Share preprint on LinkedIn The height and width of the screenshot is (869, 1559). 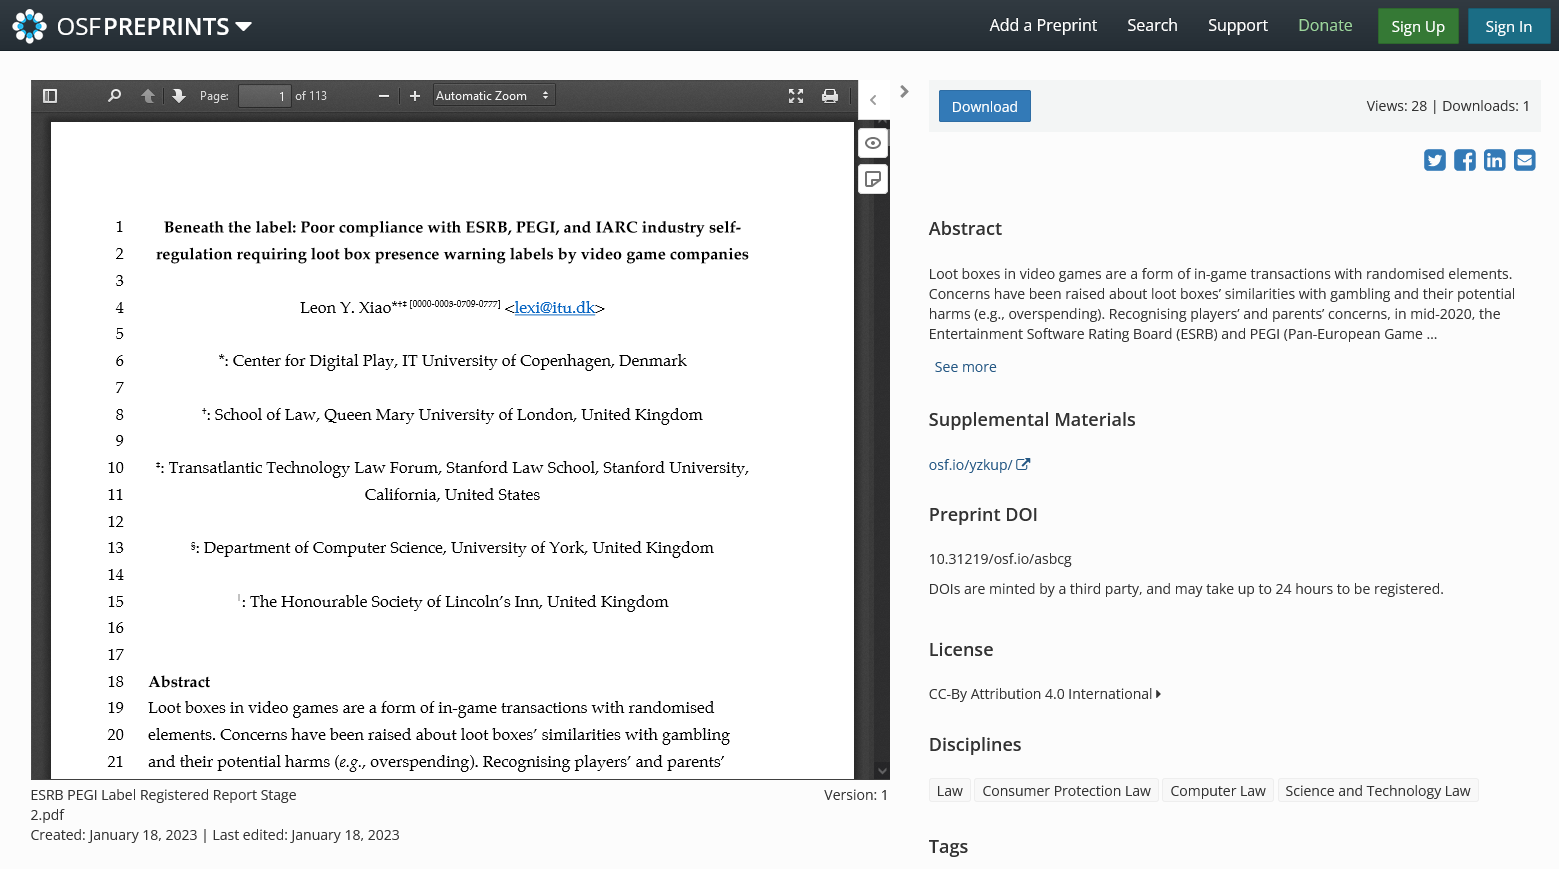tap(1495, 160)
